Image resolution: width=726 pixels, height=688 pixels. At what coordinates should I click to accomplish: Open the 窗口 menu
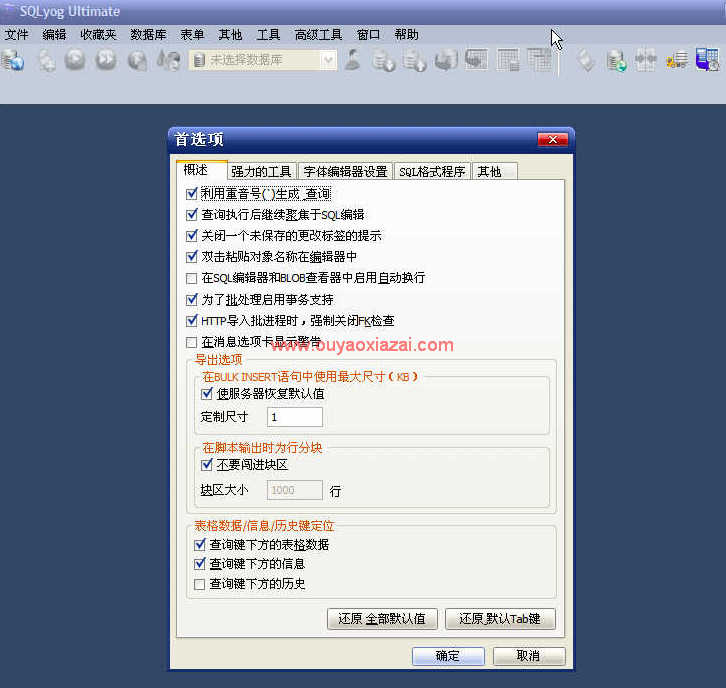[x=368, y=35]
